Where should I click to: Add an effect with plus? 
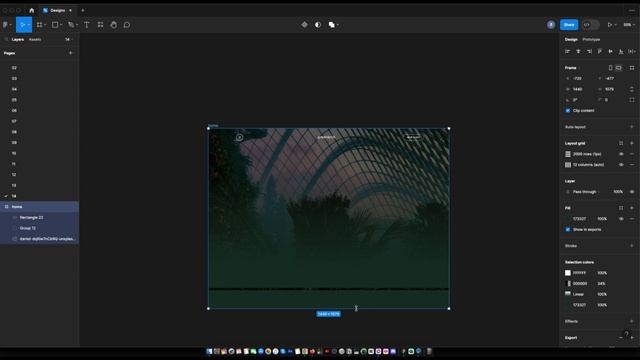(x=632, y=321)
